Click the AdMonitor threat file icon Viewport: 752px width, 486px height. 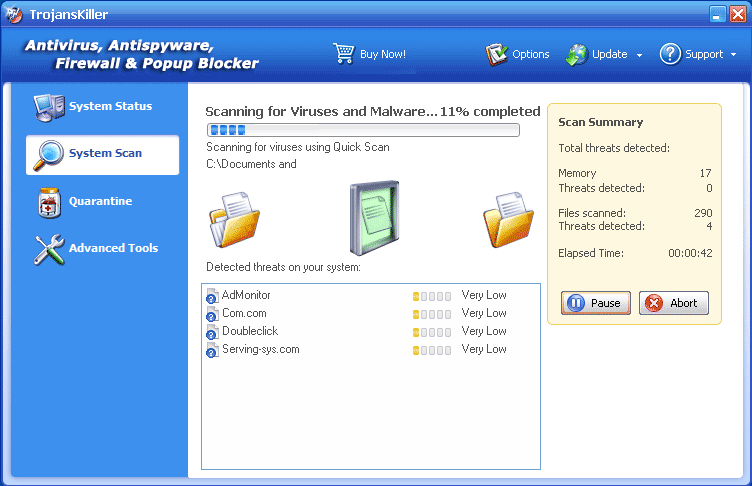[x=211, y=296]
